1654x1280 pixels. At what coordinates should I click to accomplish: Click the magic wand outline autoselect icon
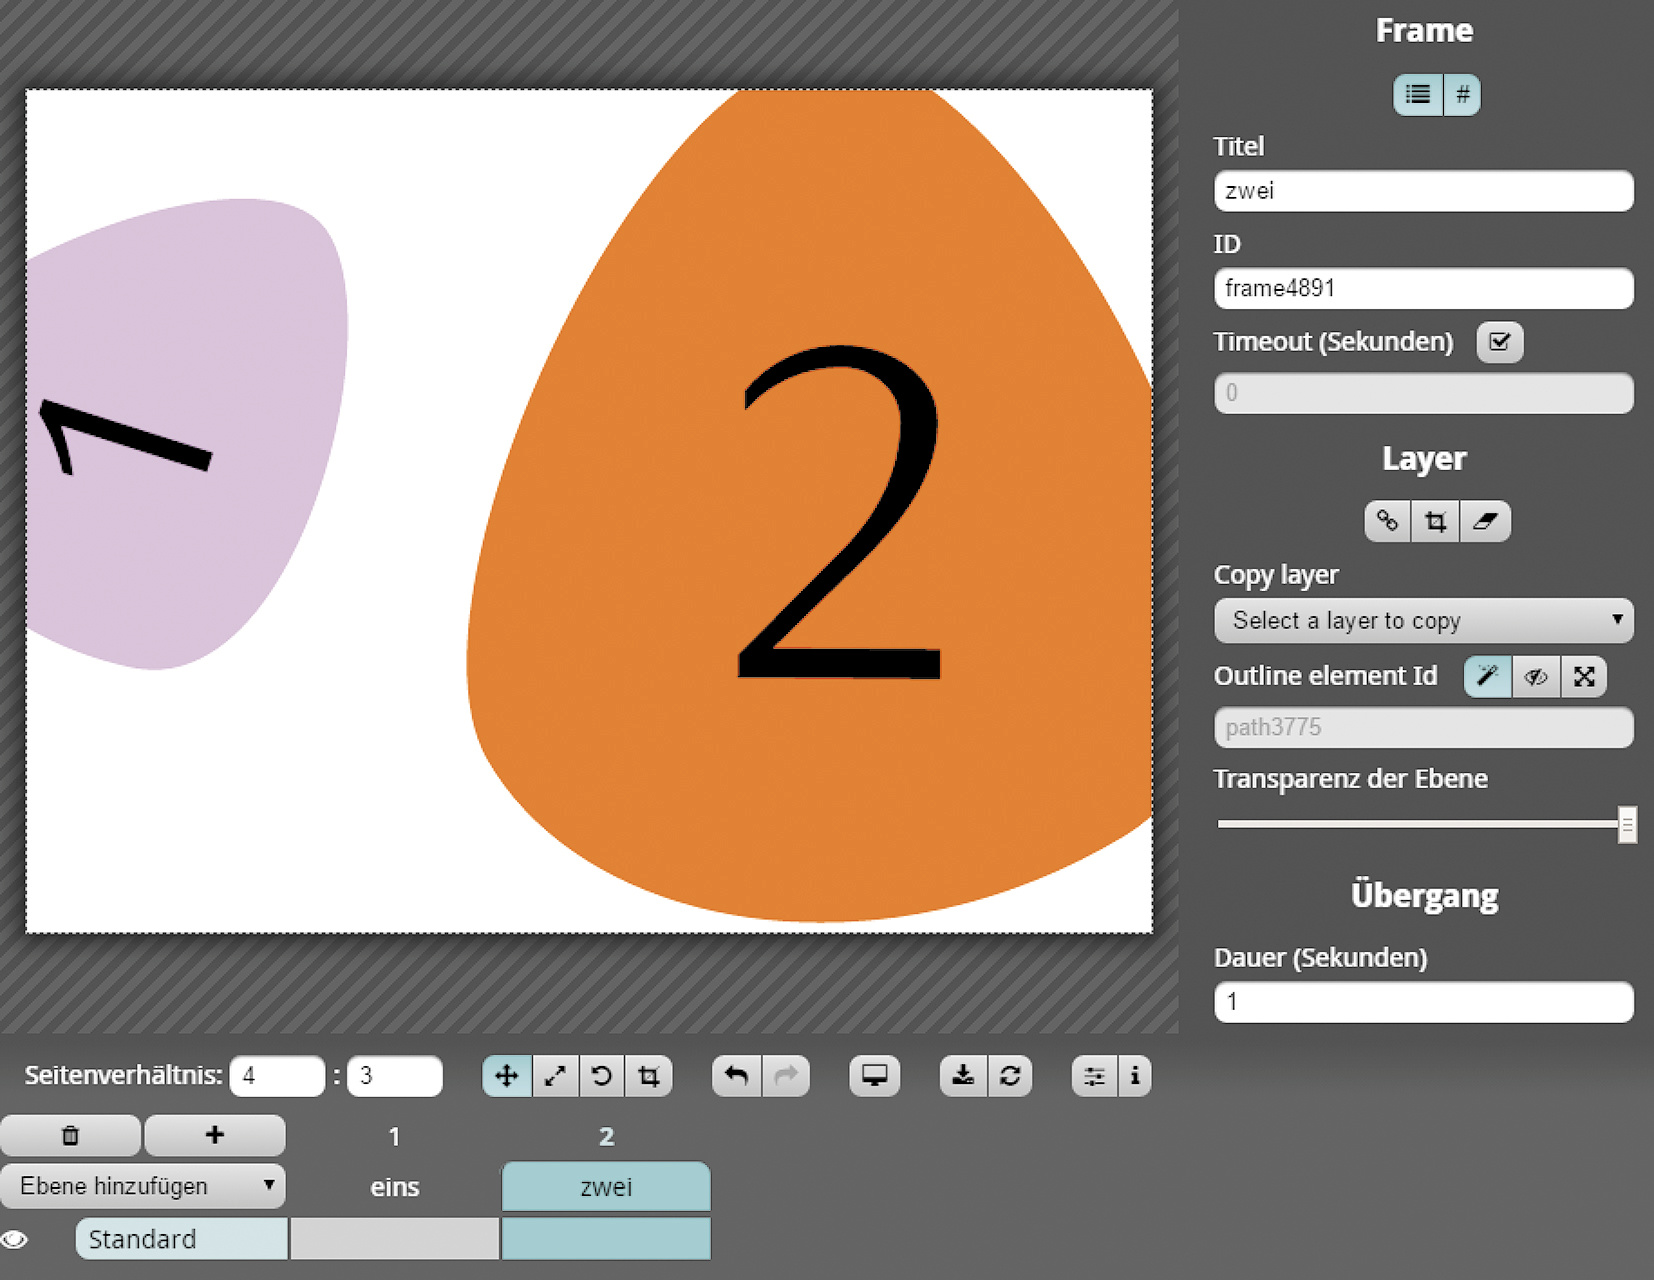tap(1488, 677)
